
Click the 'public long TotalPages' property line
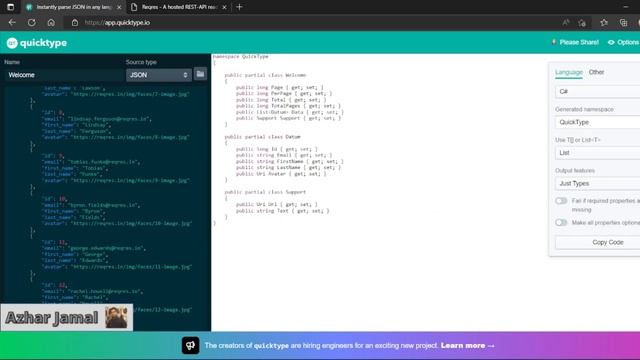click(x=288, y=106)
